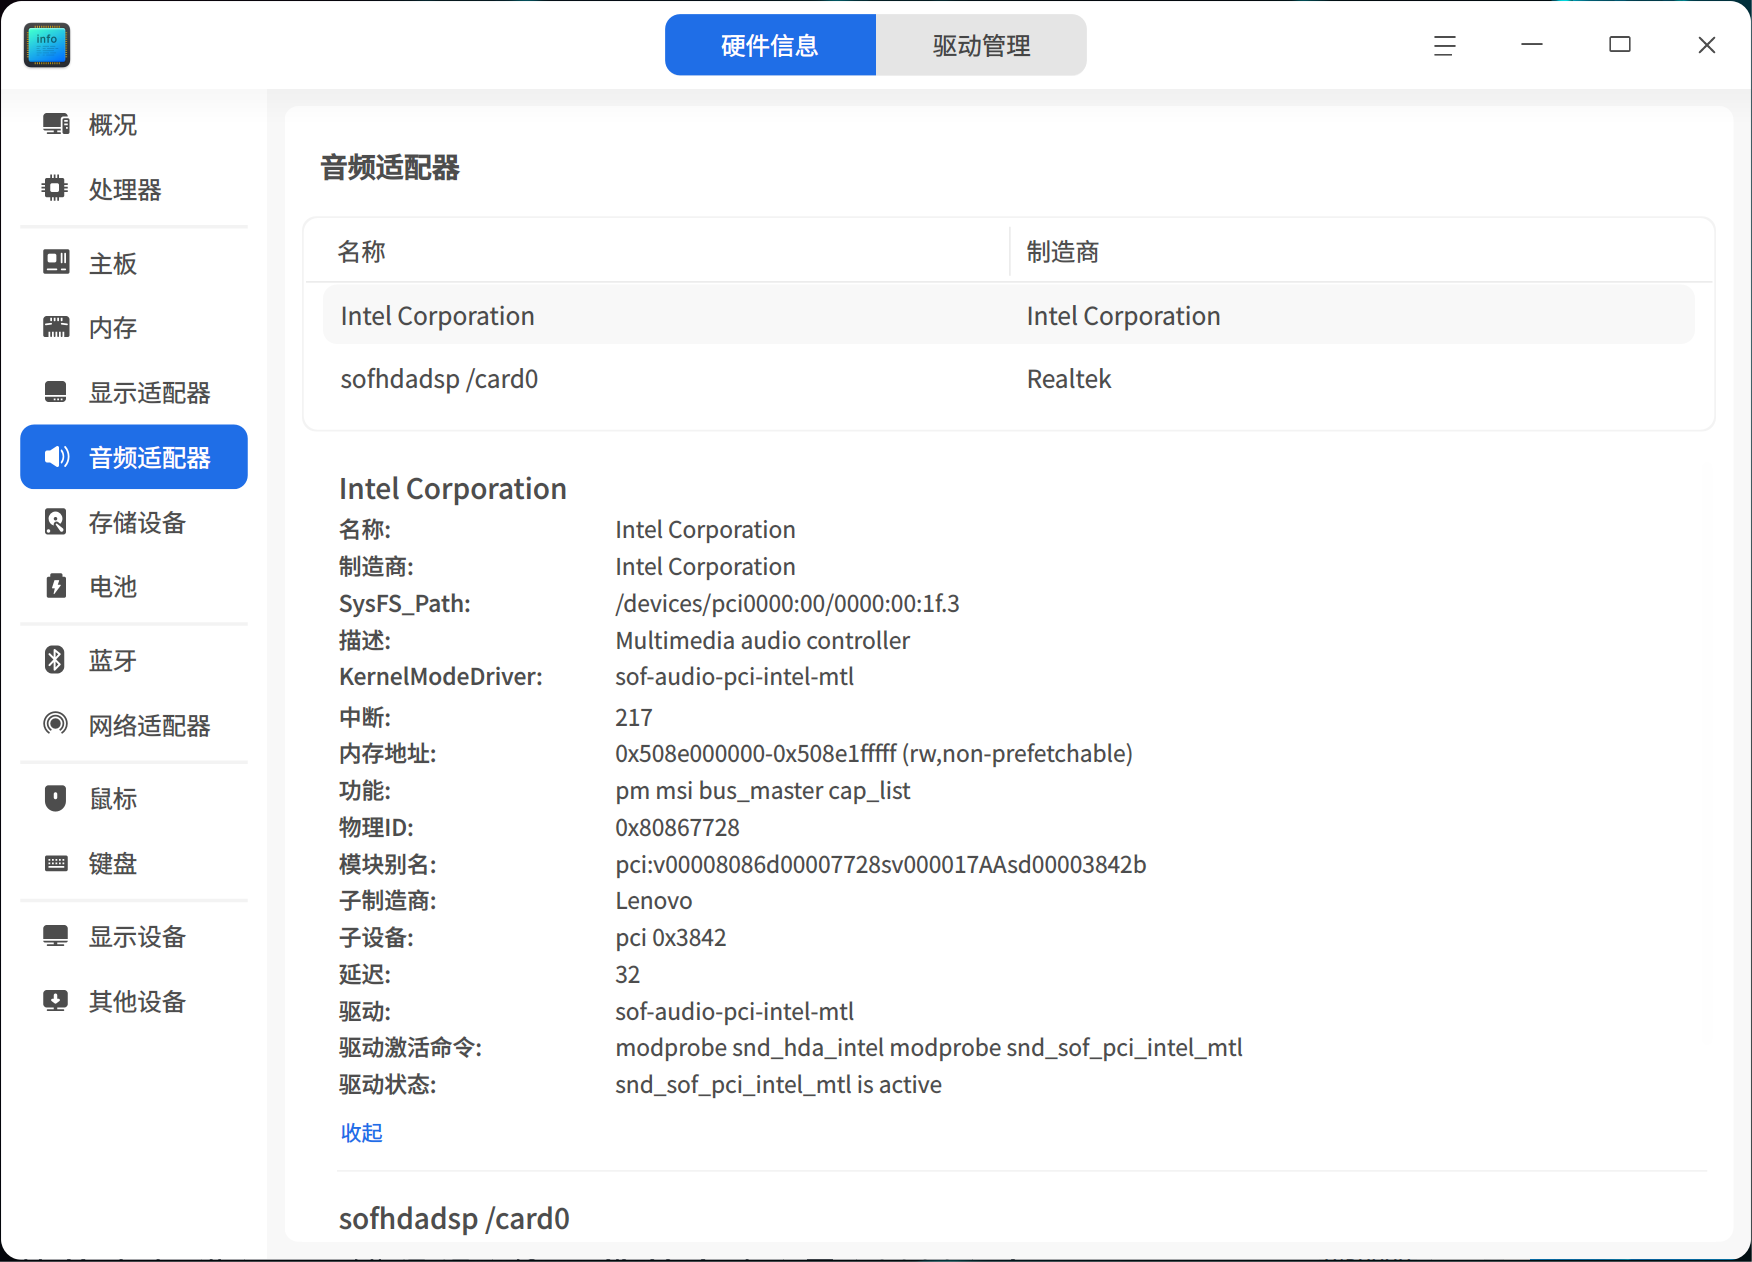Click the 制造商 column header

tap(1062, 251)
